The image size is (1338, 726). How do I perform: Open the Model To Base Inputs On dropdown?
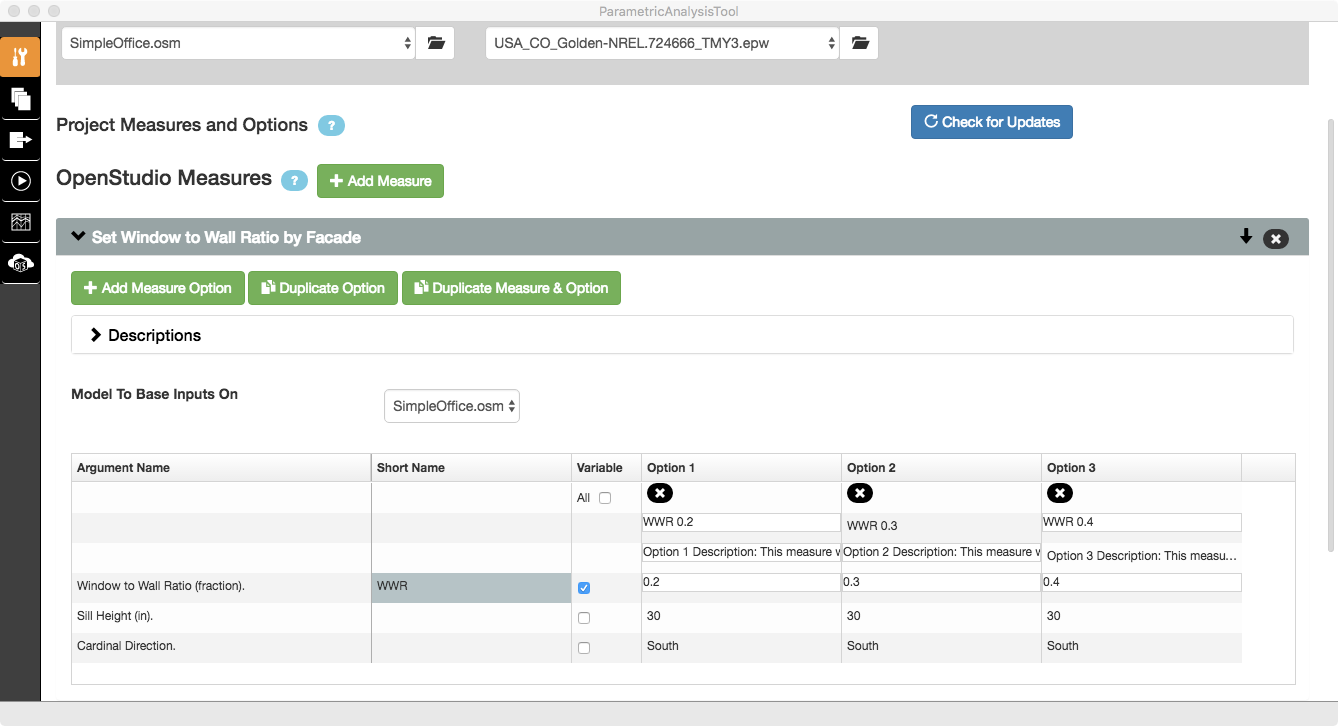tap(451, 405)
